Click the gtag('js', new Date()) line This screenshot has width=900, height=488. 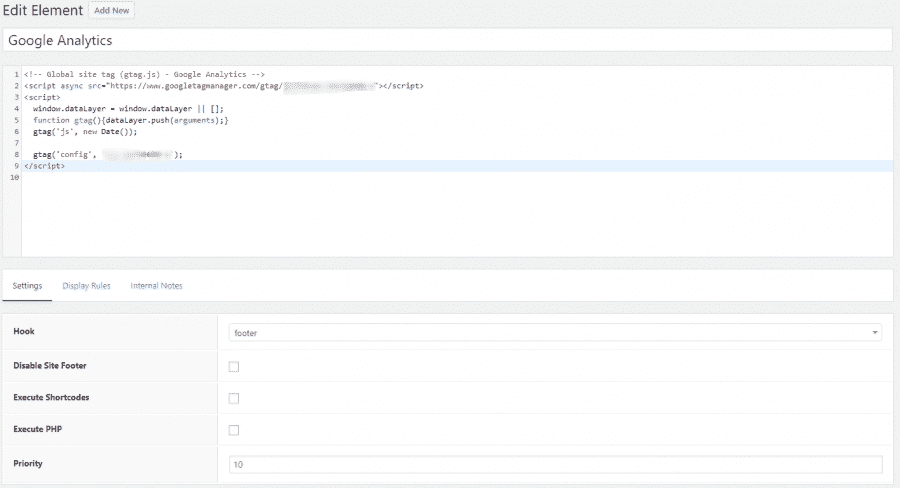[85, 131]
